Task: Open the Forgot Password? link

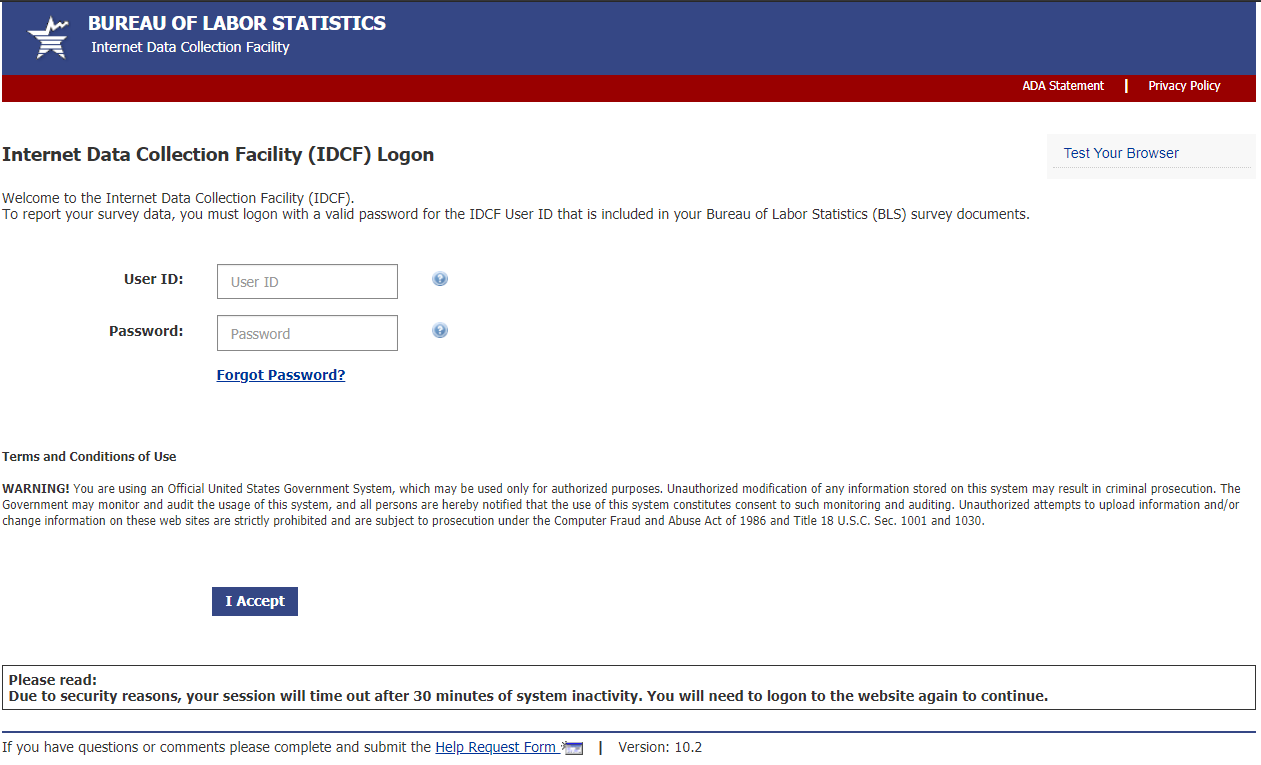Action: 281,375
